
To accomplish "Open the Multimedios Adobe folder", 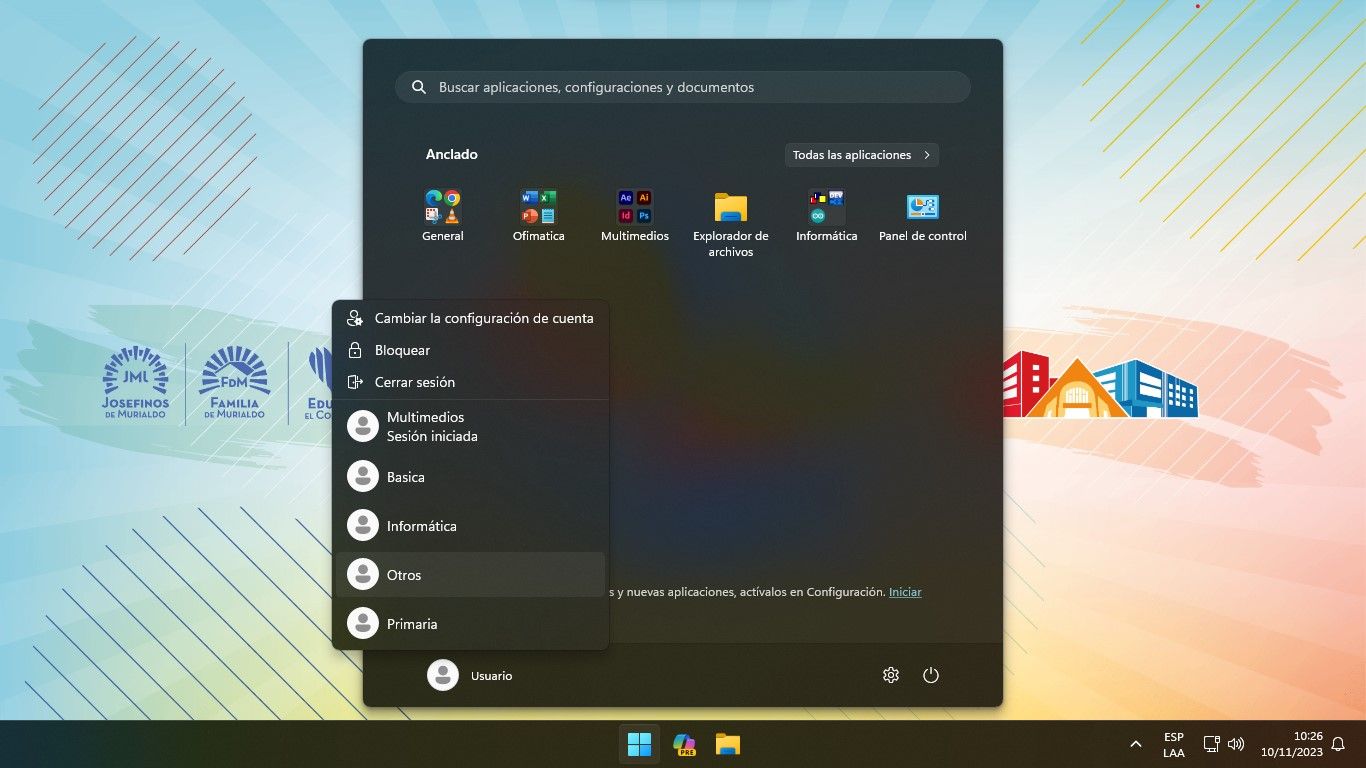I will coord(635,216).
